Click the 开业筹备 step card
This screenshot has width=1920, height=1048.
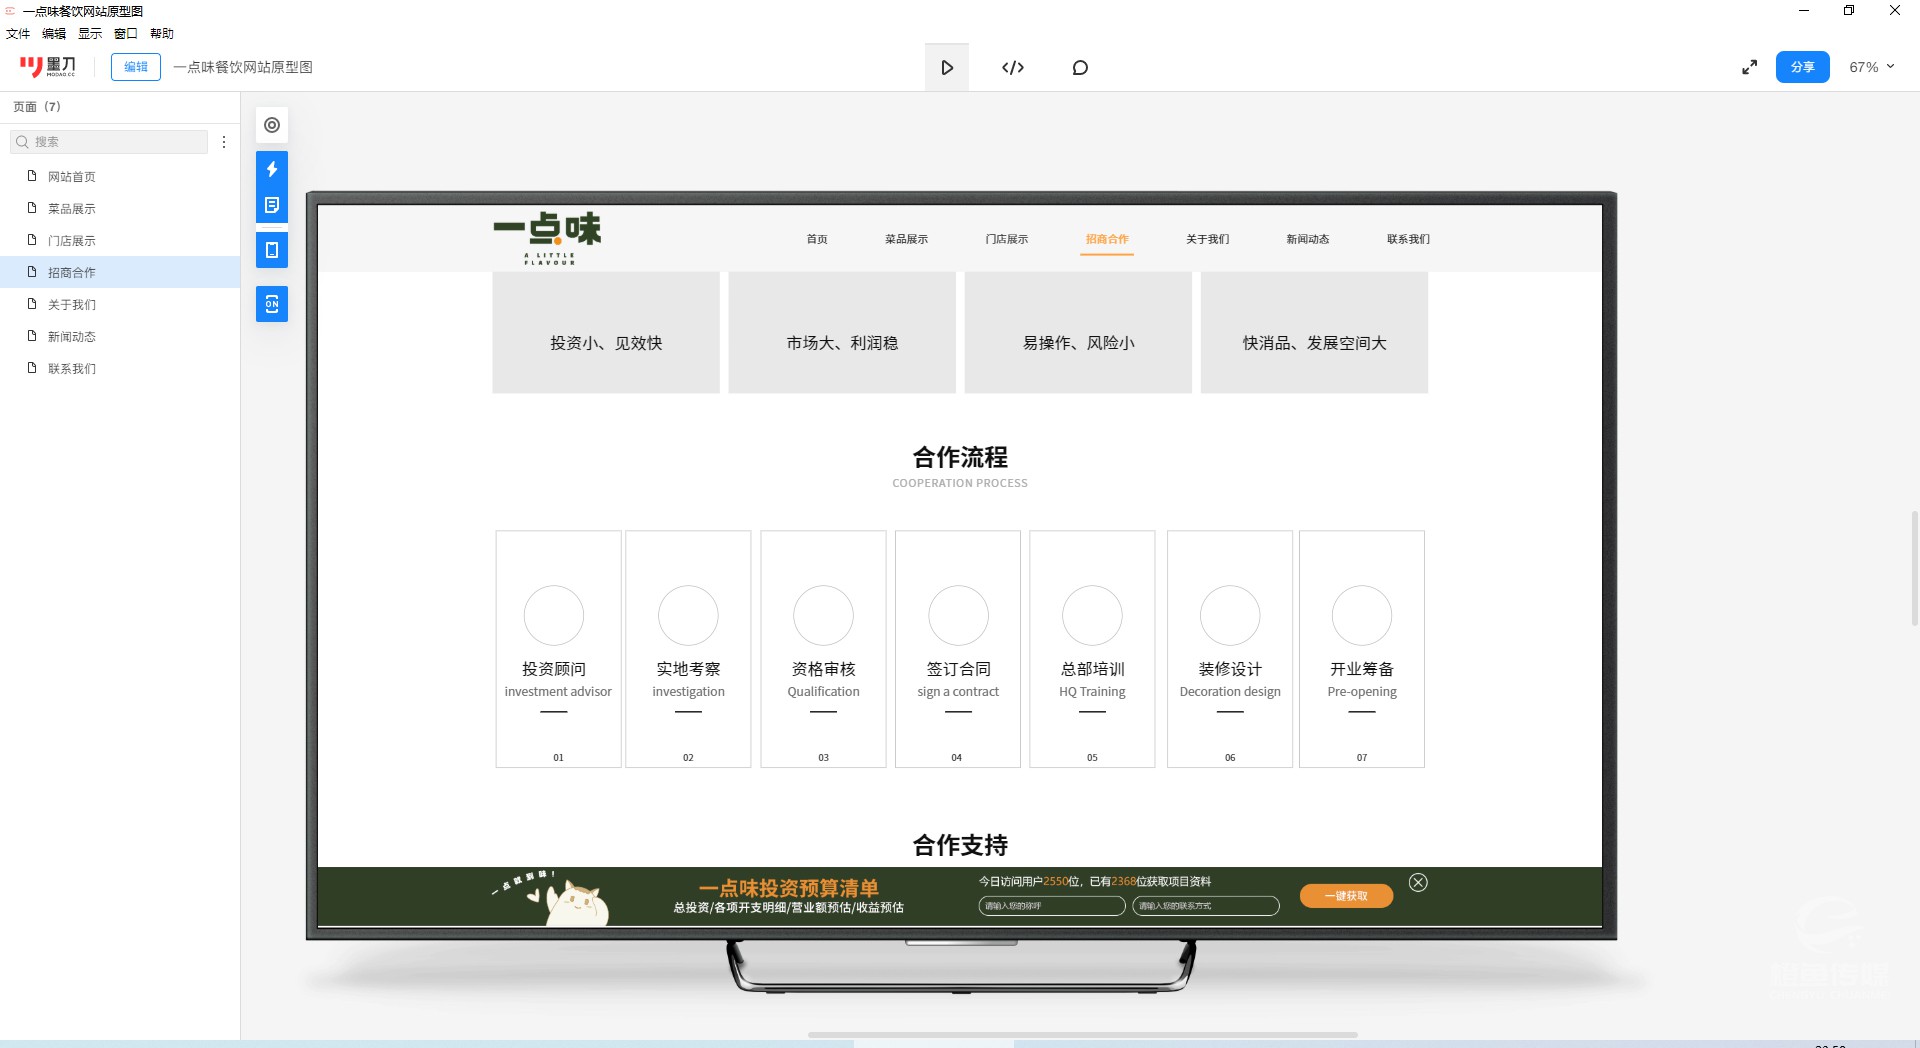(1362, 649)
